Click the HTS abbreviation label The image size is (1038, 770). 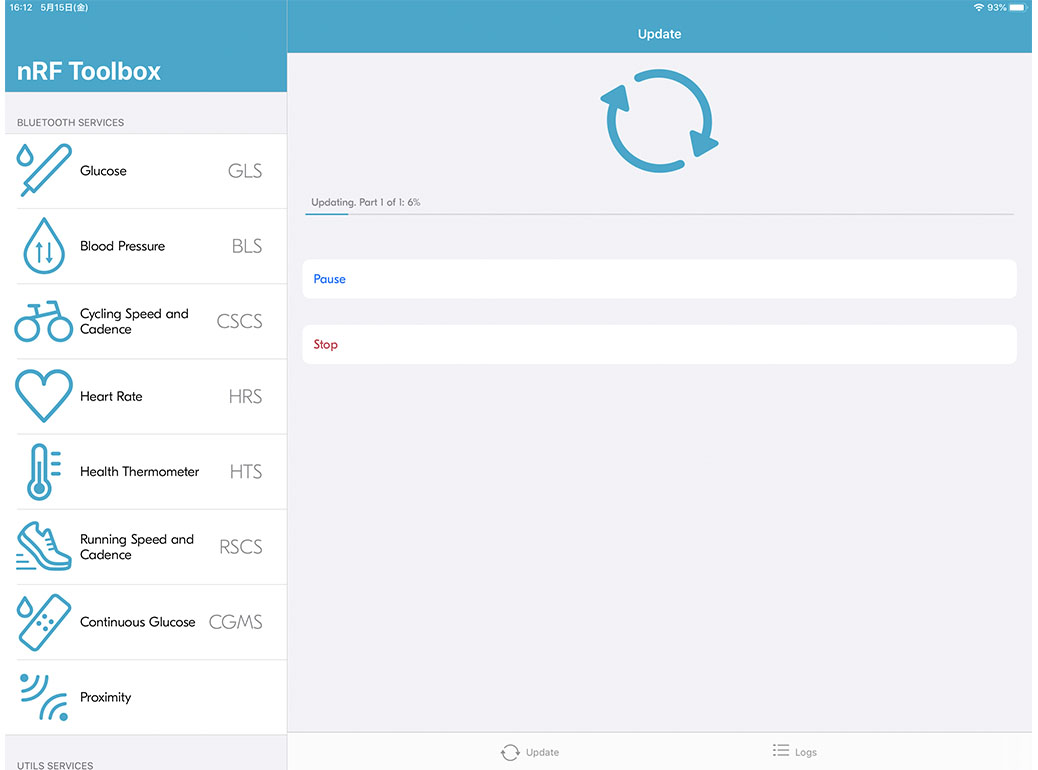246,471
